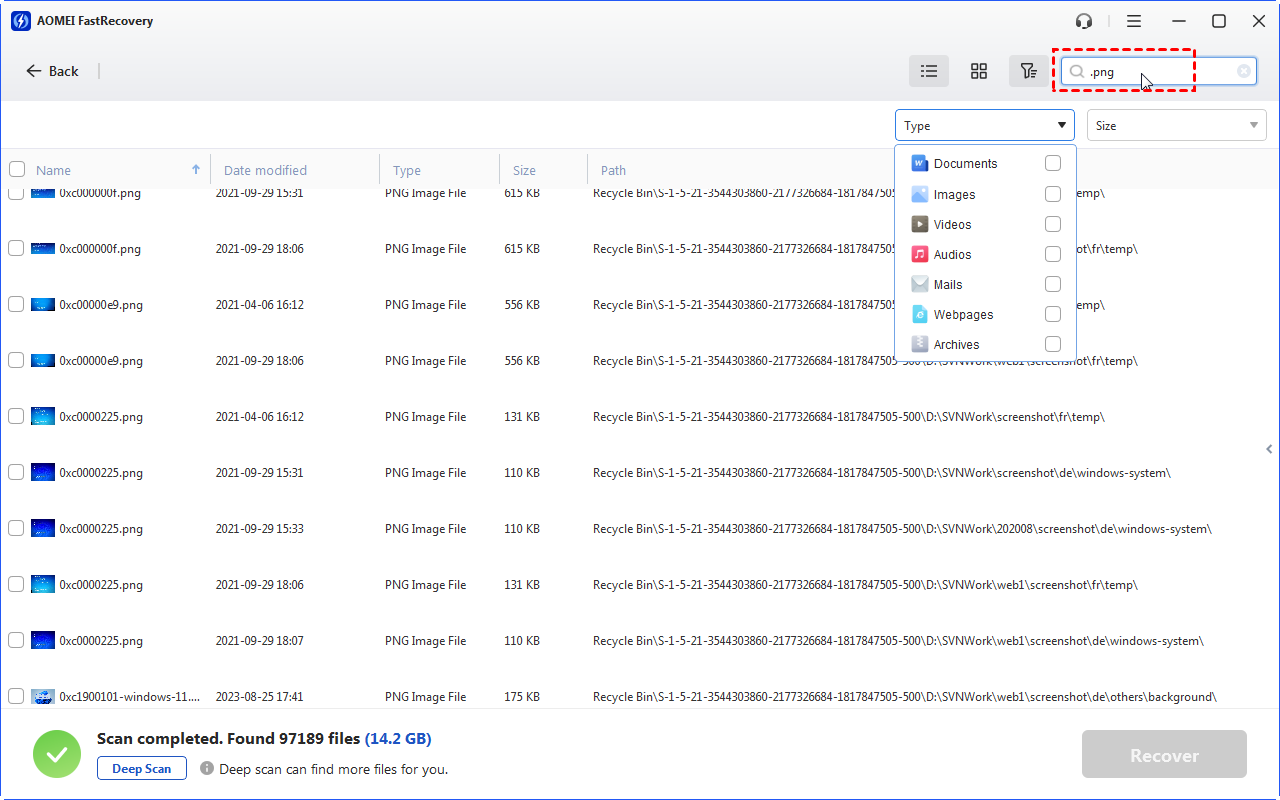Check the Mails filter checkbox
Screen dimensions: 1280x800
click(x=1053, y=284)
